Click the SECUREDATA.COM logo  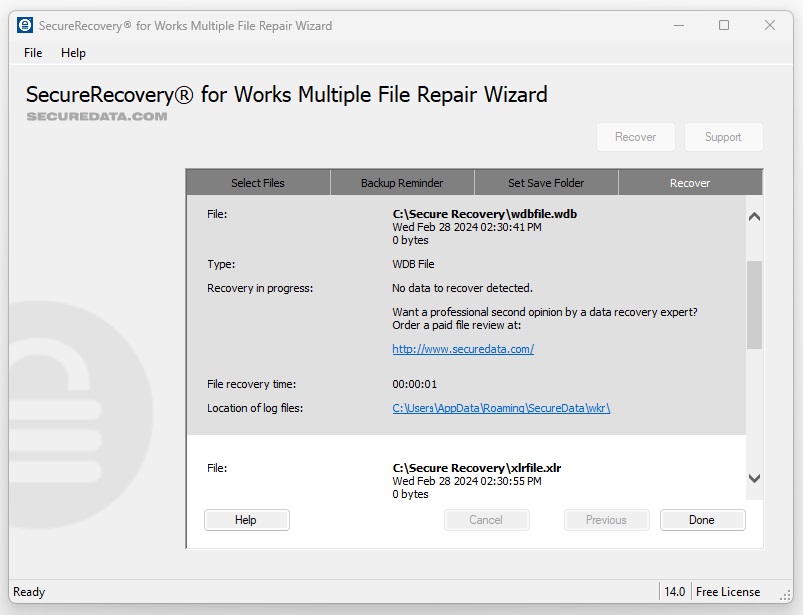point(95,116)
